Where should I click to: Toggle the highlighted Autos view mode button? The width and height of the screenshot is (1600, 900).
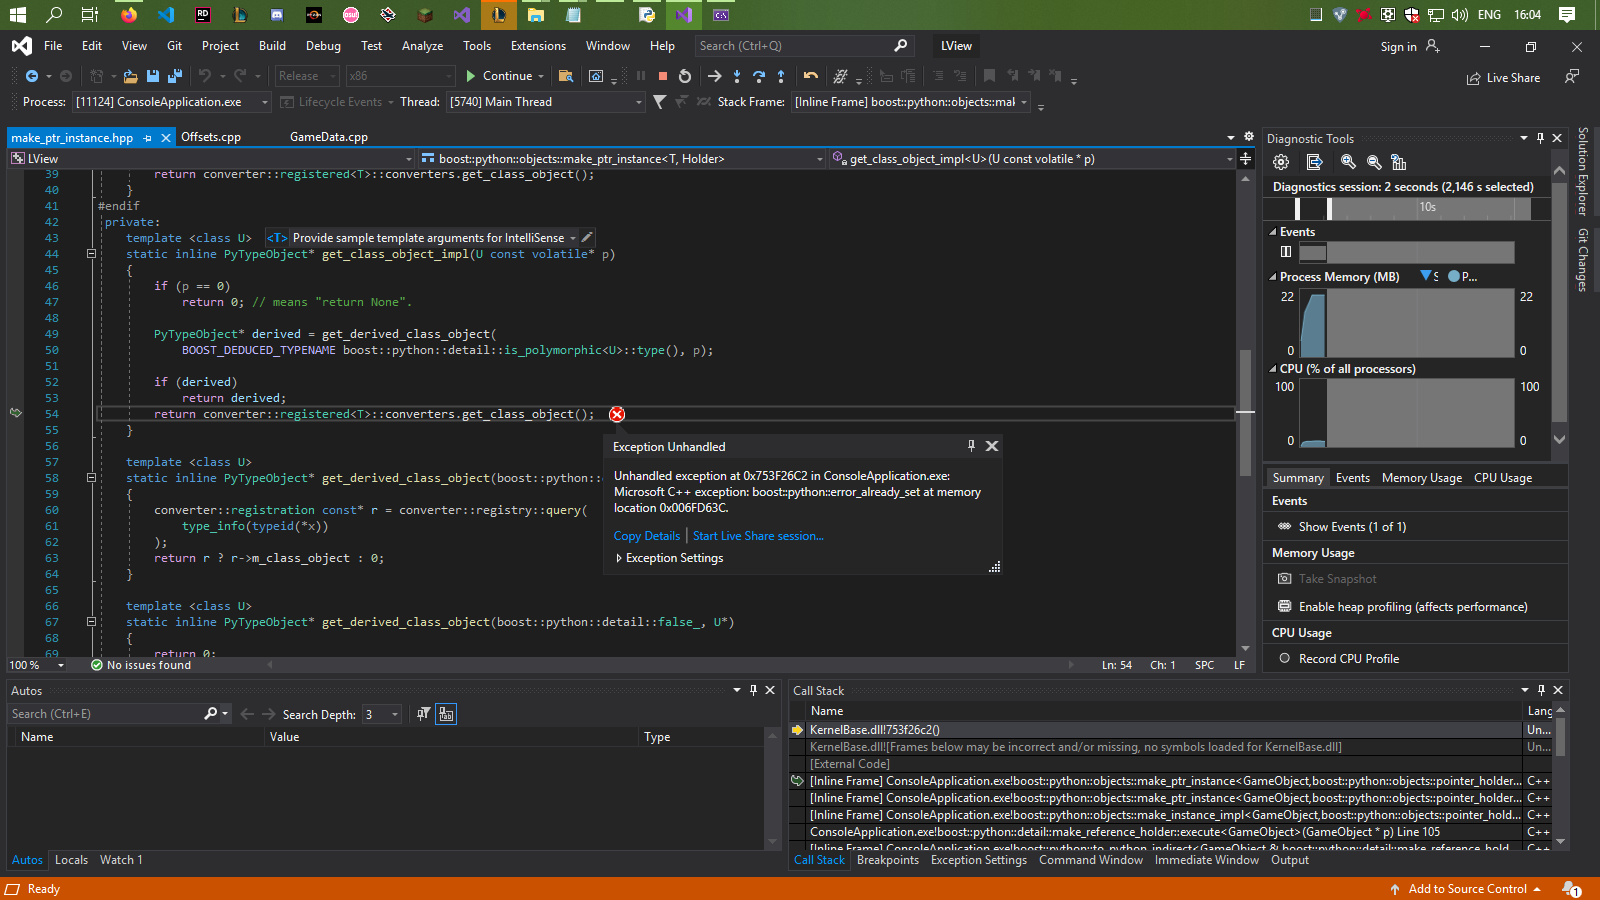pos(446,714)
